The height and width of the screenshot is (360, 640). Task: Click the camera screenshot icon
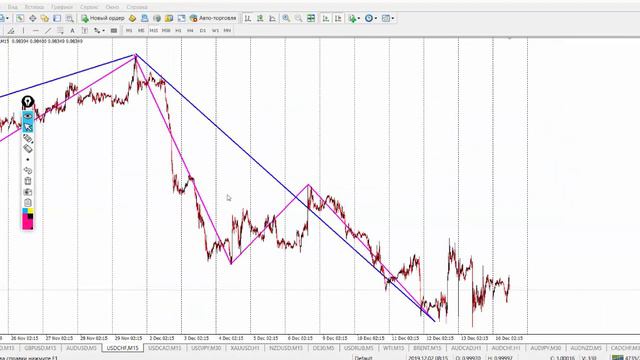click(28, 192)
